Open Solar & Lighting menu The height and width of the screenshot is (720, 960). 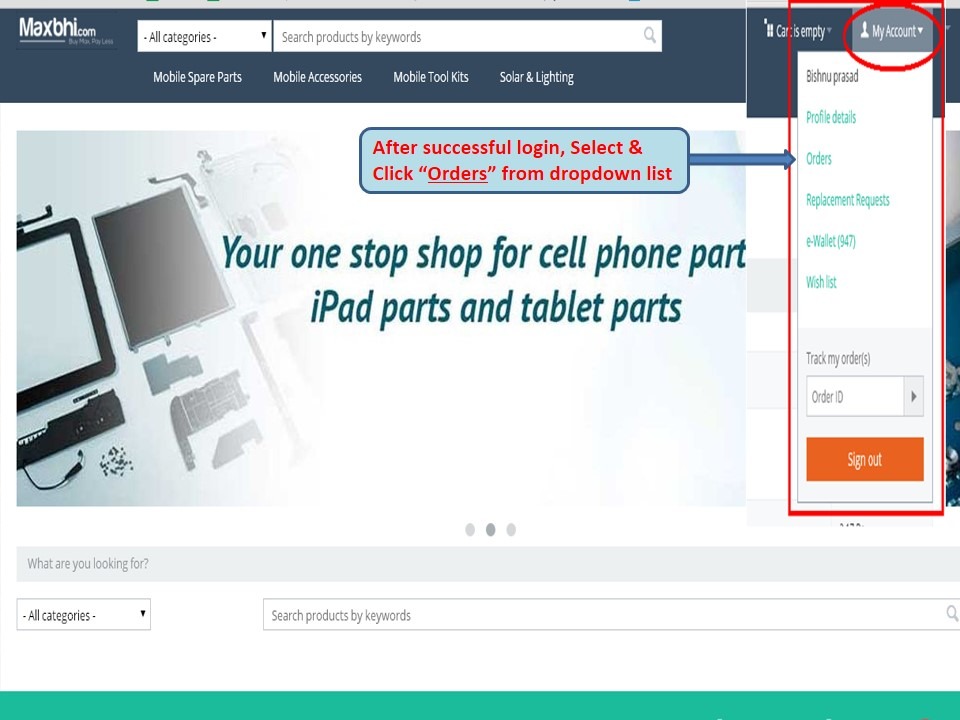pyautogui.click(x=536, y=77)
